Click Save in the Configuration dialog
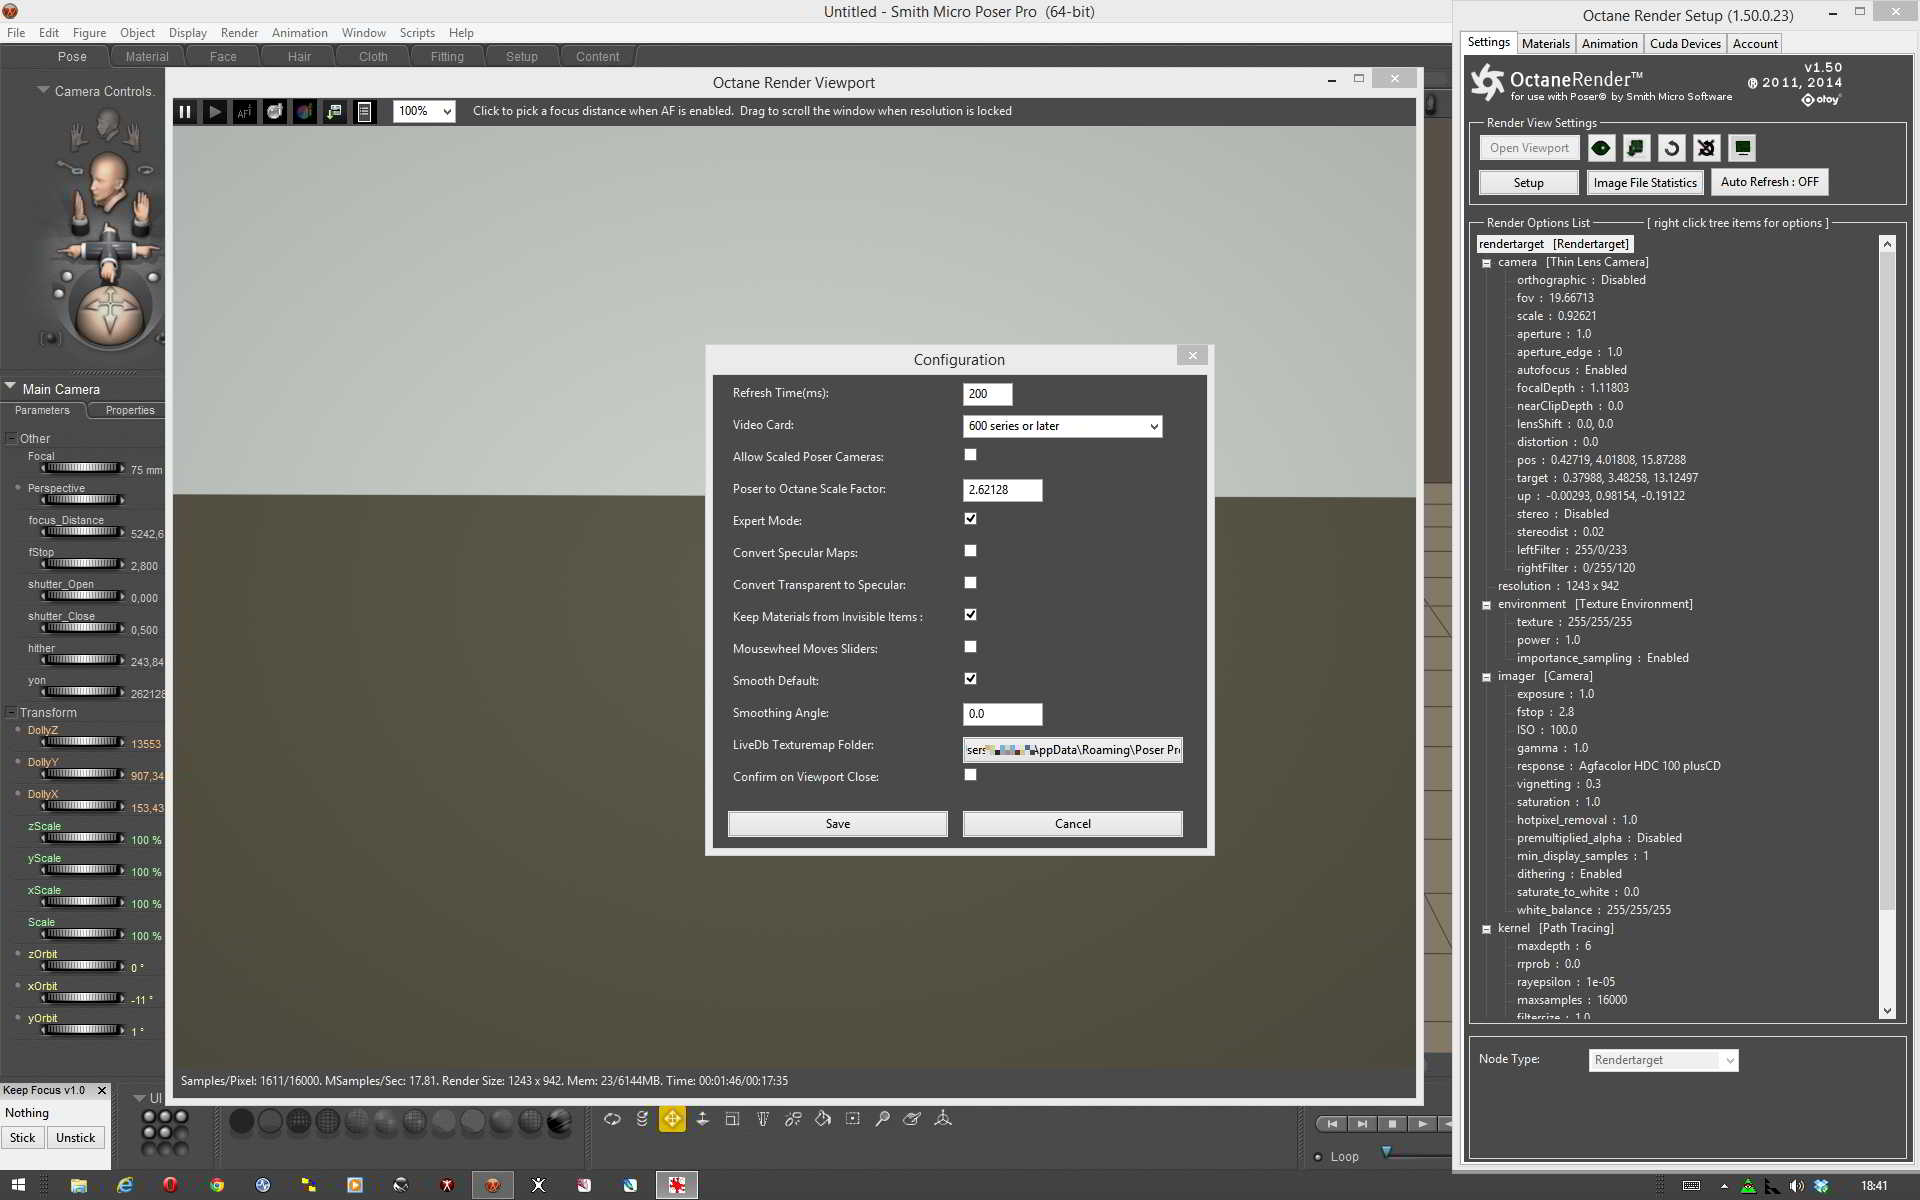 pos(837,824)
